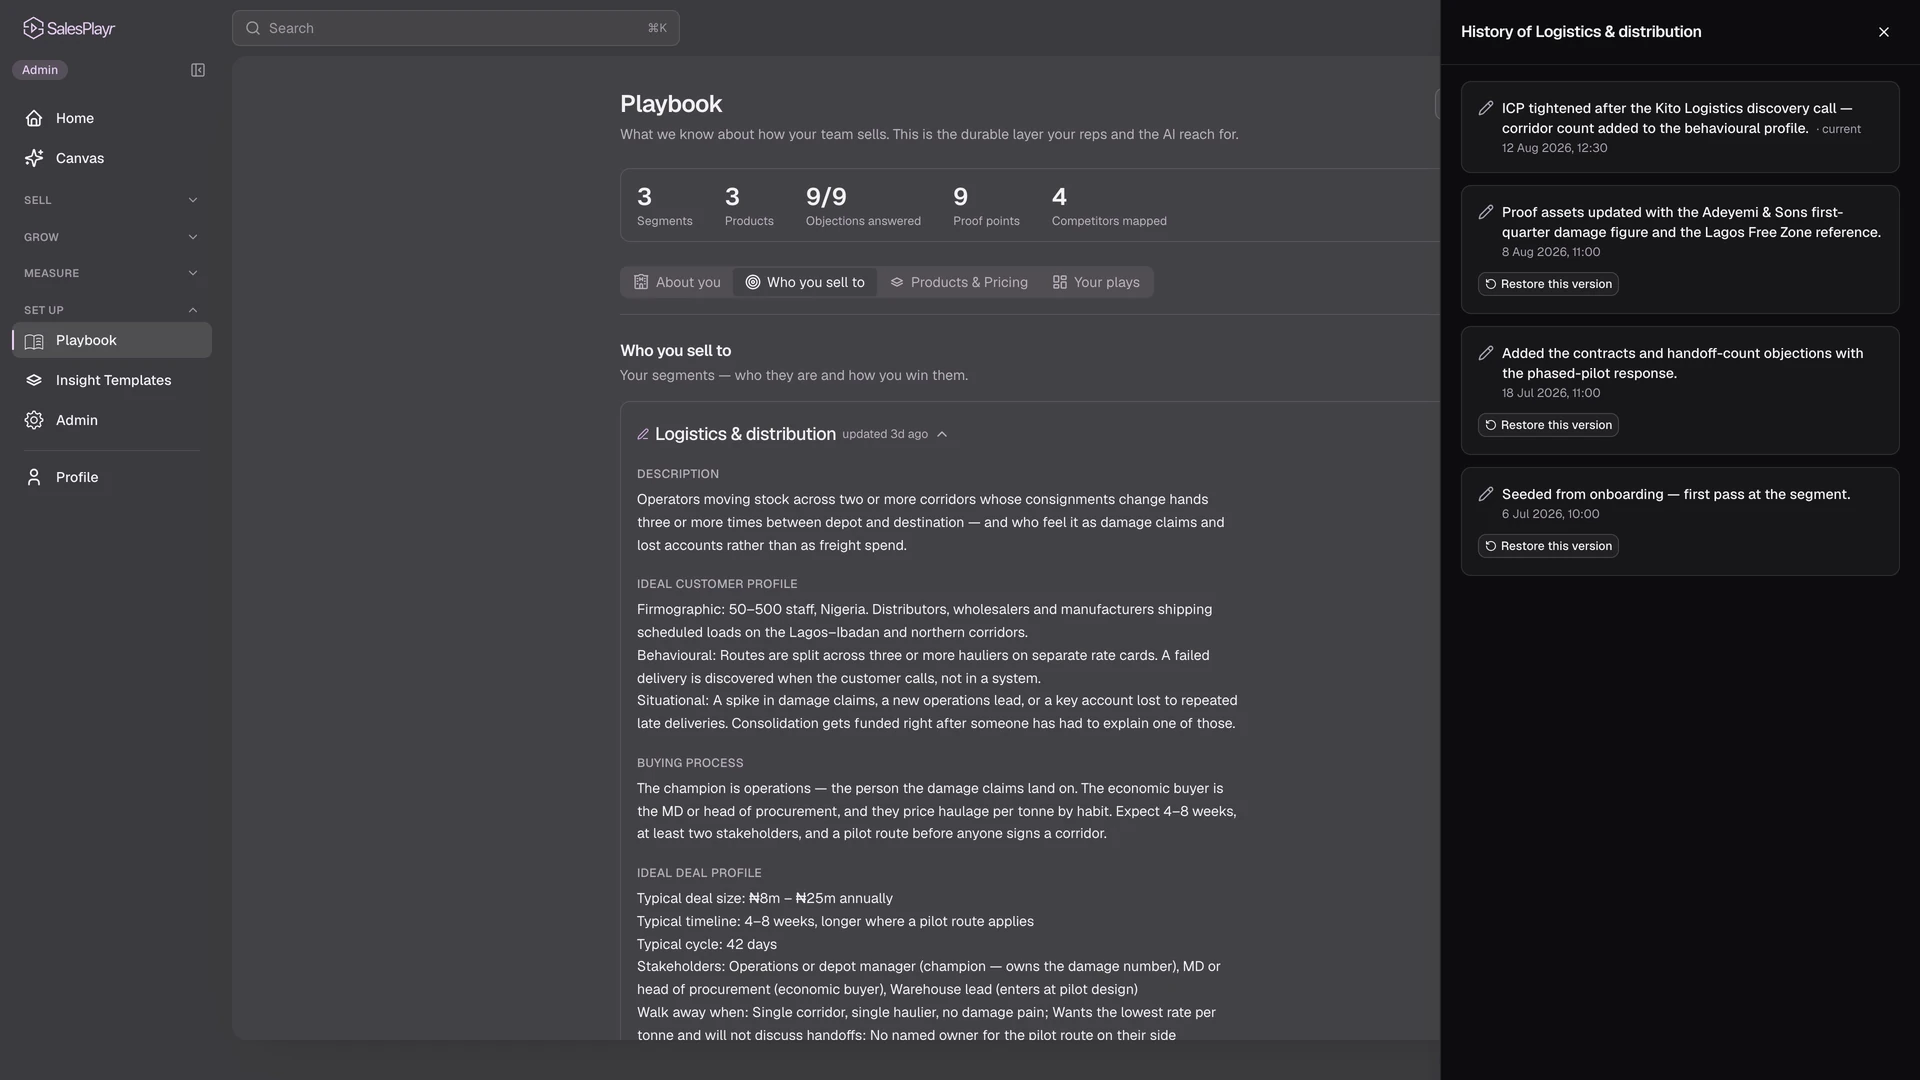
Task: Click the IDEAL CUSTOMER PROFILE heading
Action: tap(717, 584)
